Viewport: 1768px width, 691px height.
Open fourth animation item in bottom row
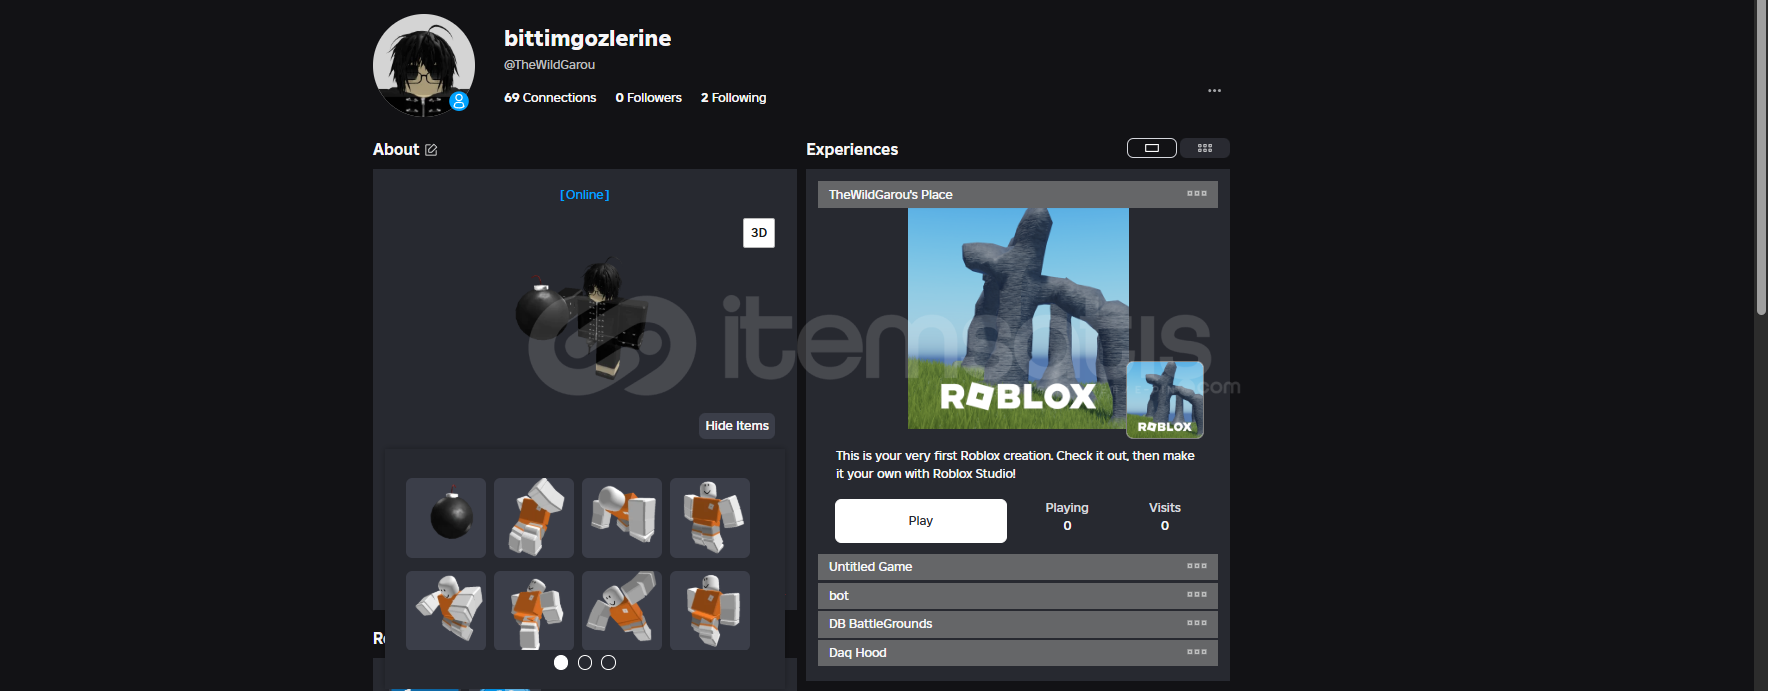click(x=710, y=611)
